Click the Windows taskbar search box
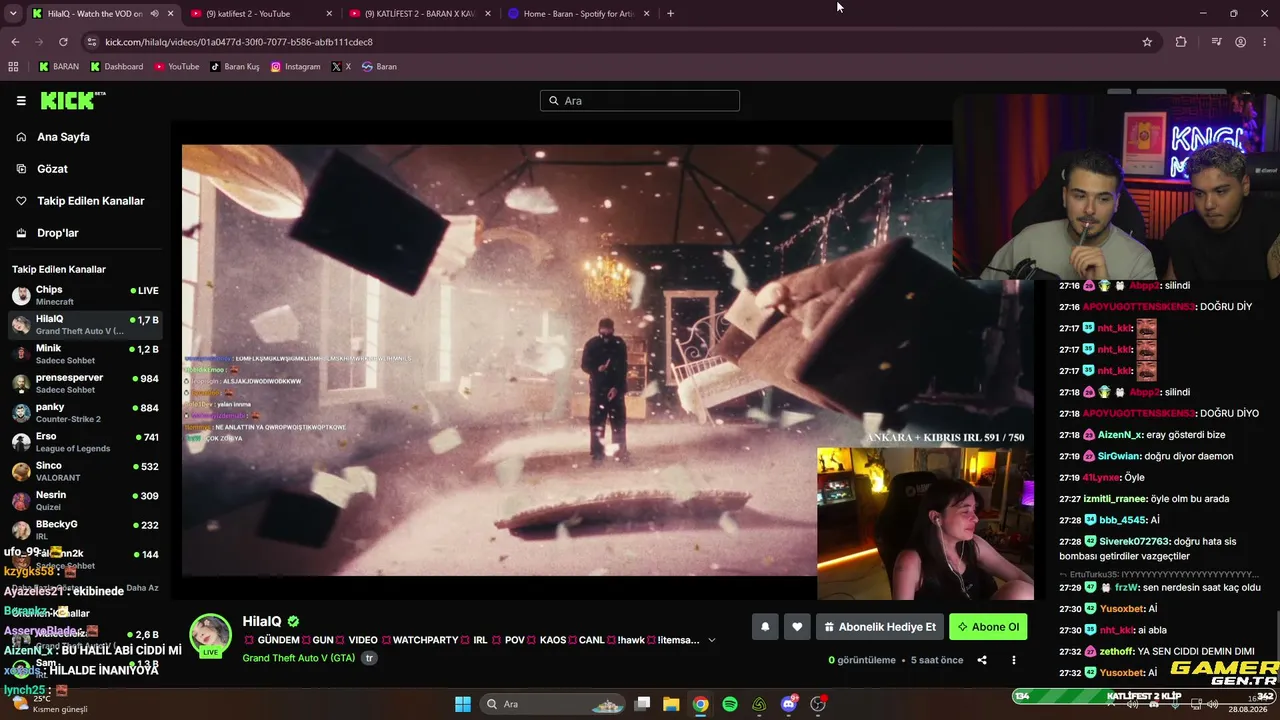The height and width of the screenshot is (720, 1280). [x=553, y=704]
